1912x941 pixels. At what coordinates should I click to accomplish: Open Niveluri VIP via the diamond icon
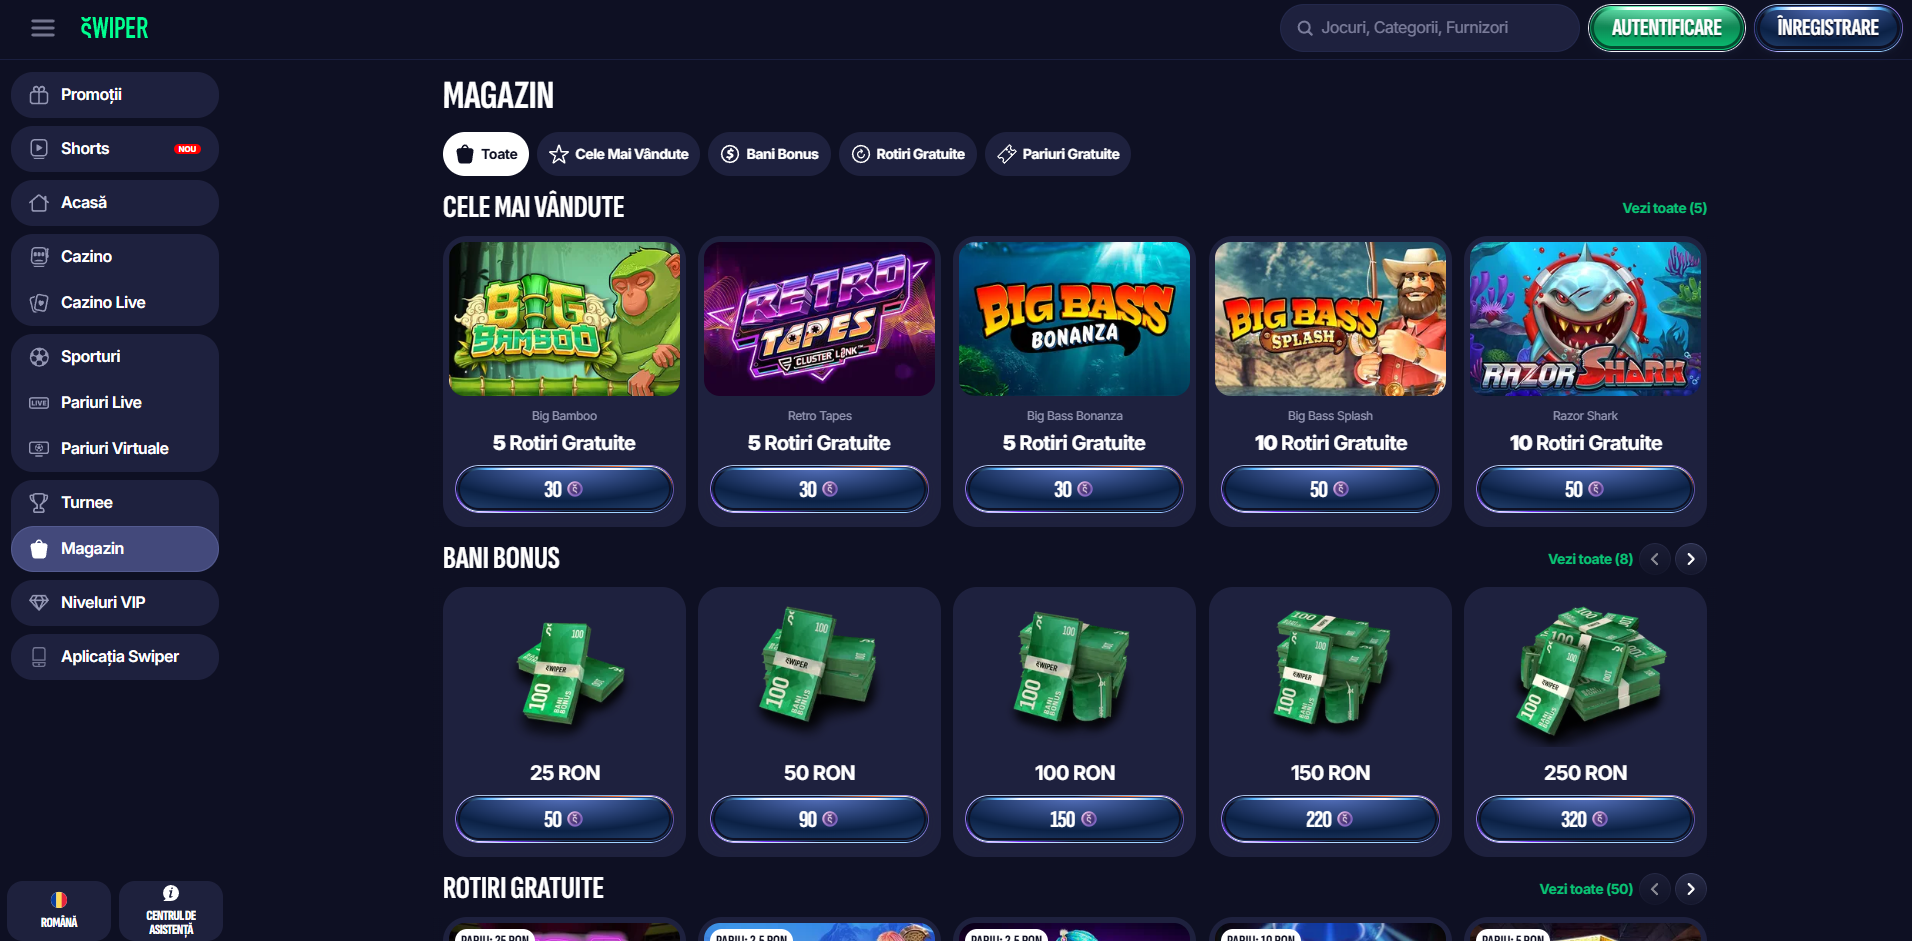[39, 603]
